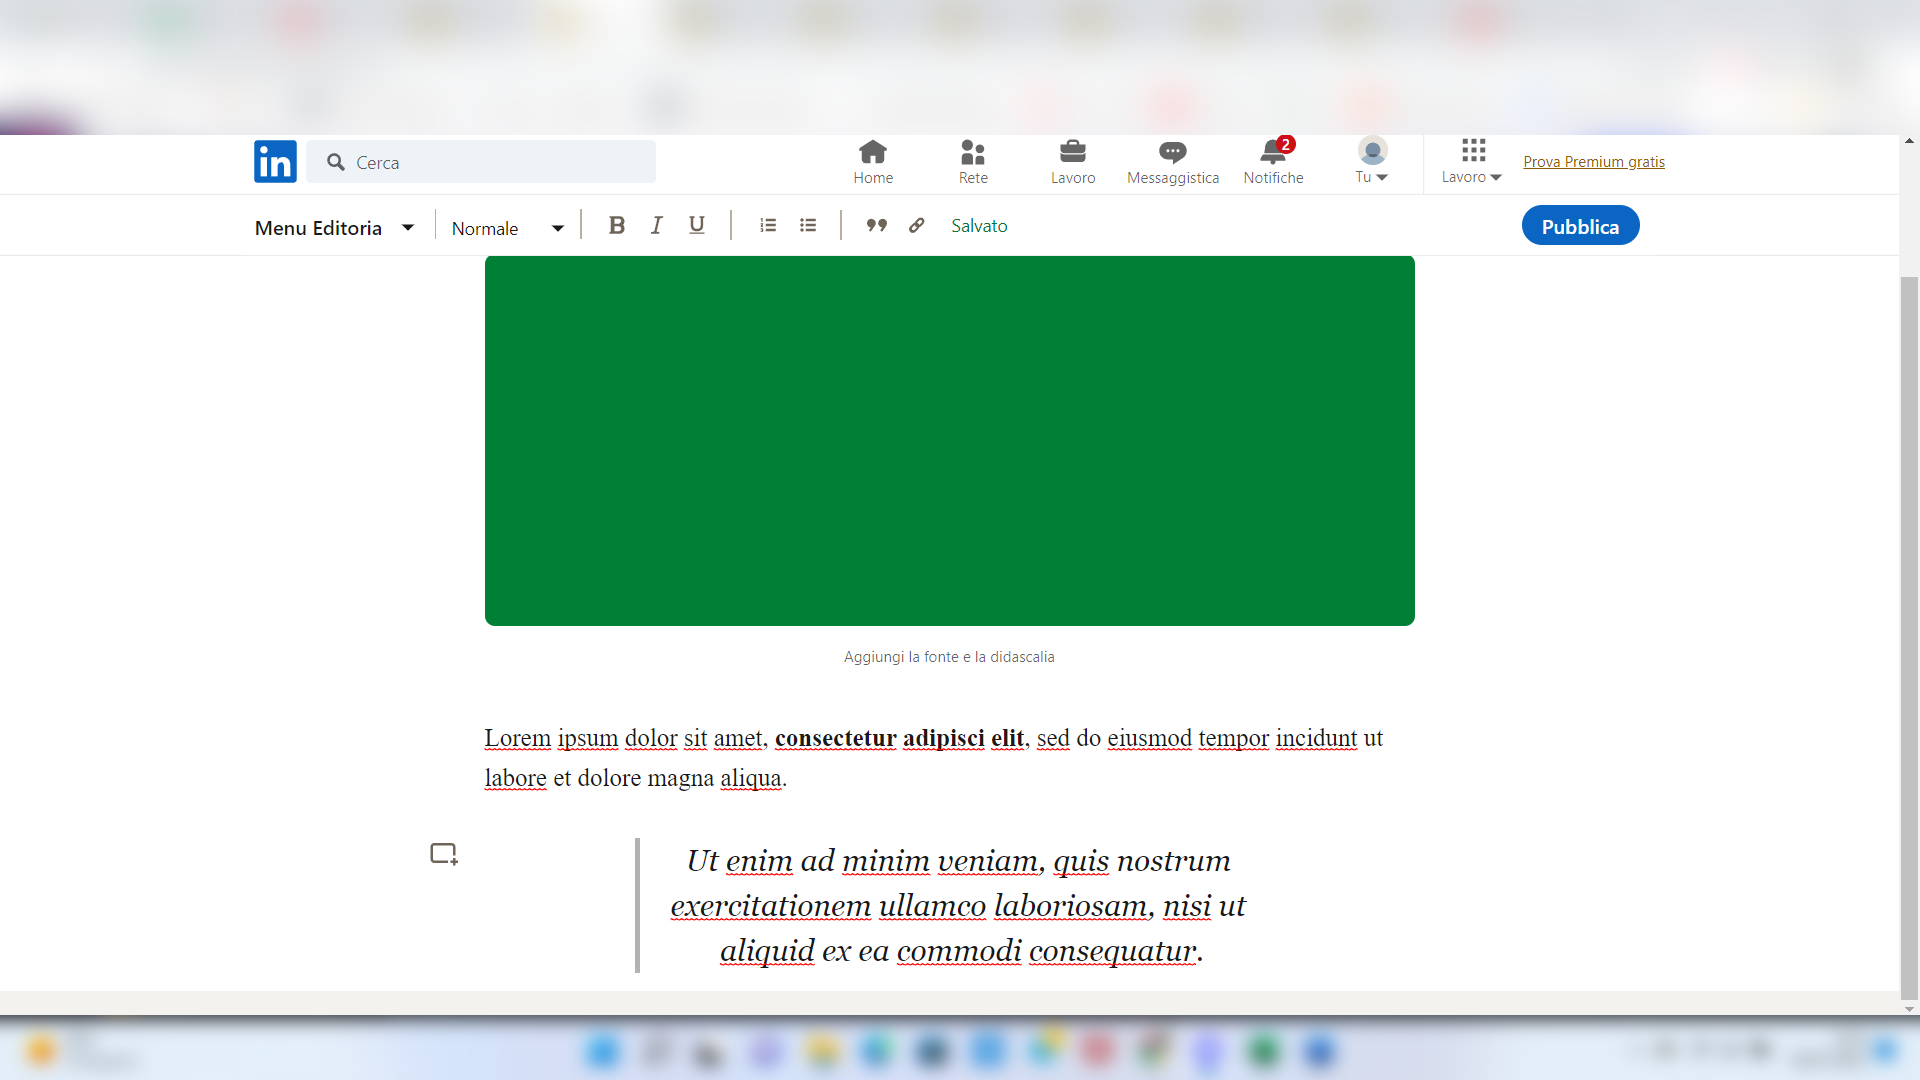
Task: Check Notifiche with 2 alerts
Action: [x=1273, y=161]
